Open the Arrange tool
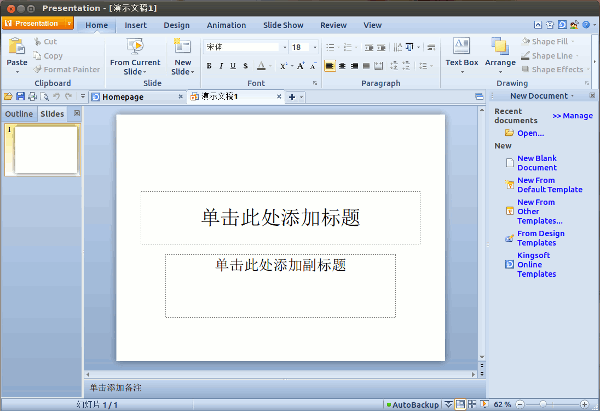This screenshot has height=411, width=600. coord(500,56)
